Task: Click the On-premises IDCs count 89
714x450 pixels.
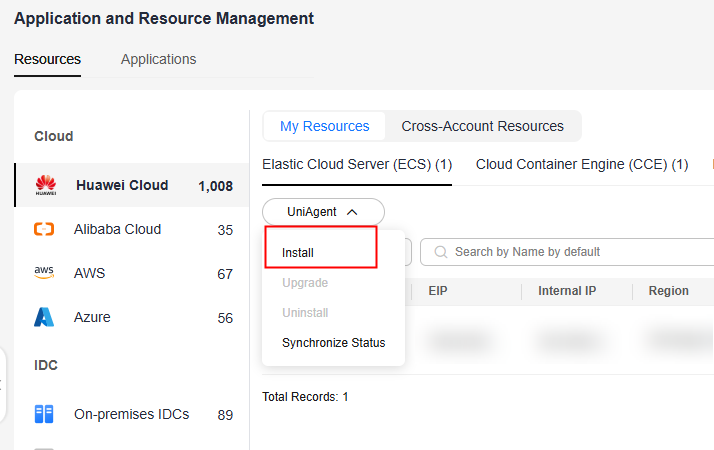Action: [x=225, y=415]
